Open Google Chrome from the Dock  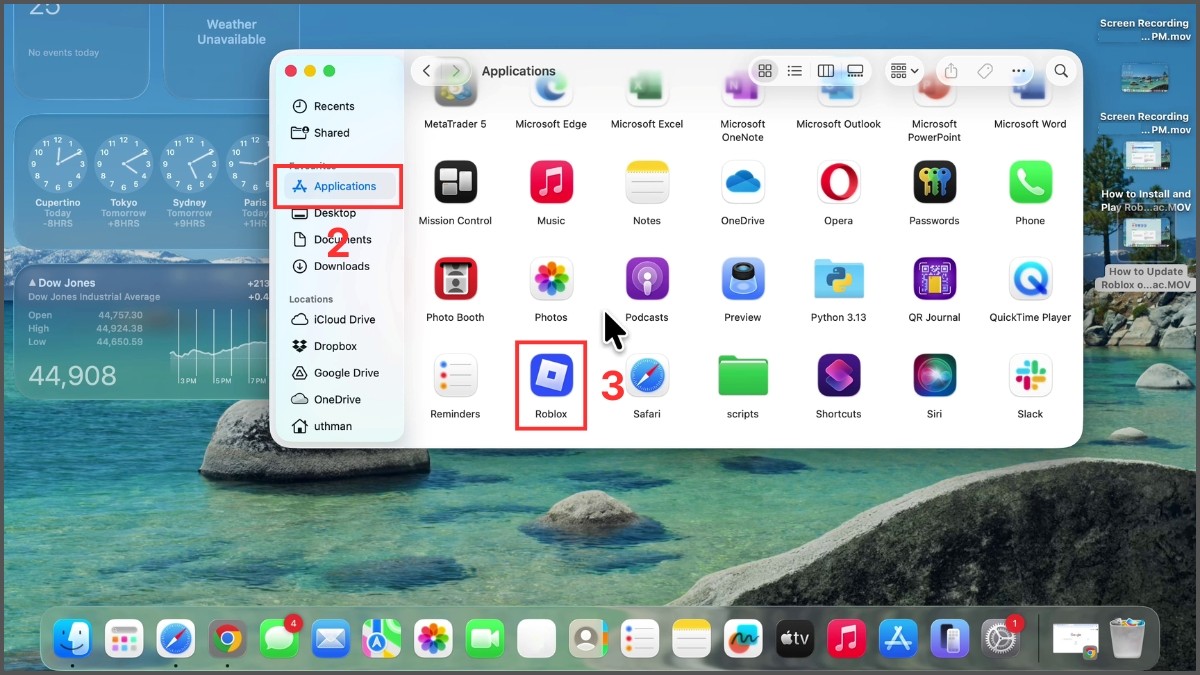coord(228,638)
